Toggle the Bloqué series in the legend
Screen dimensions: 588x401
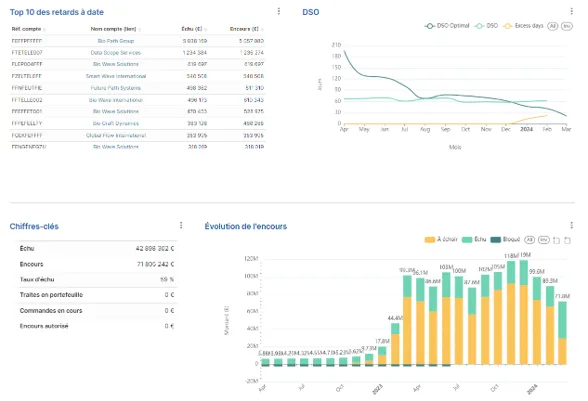pyautogui.click(x=505, y=239)
